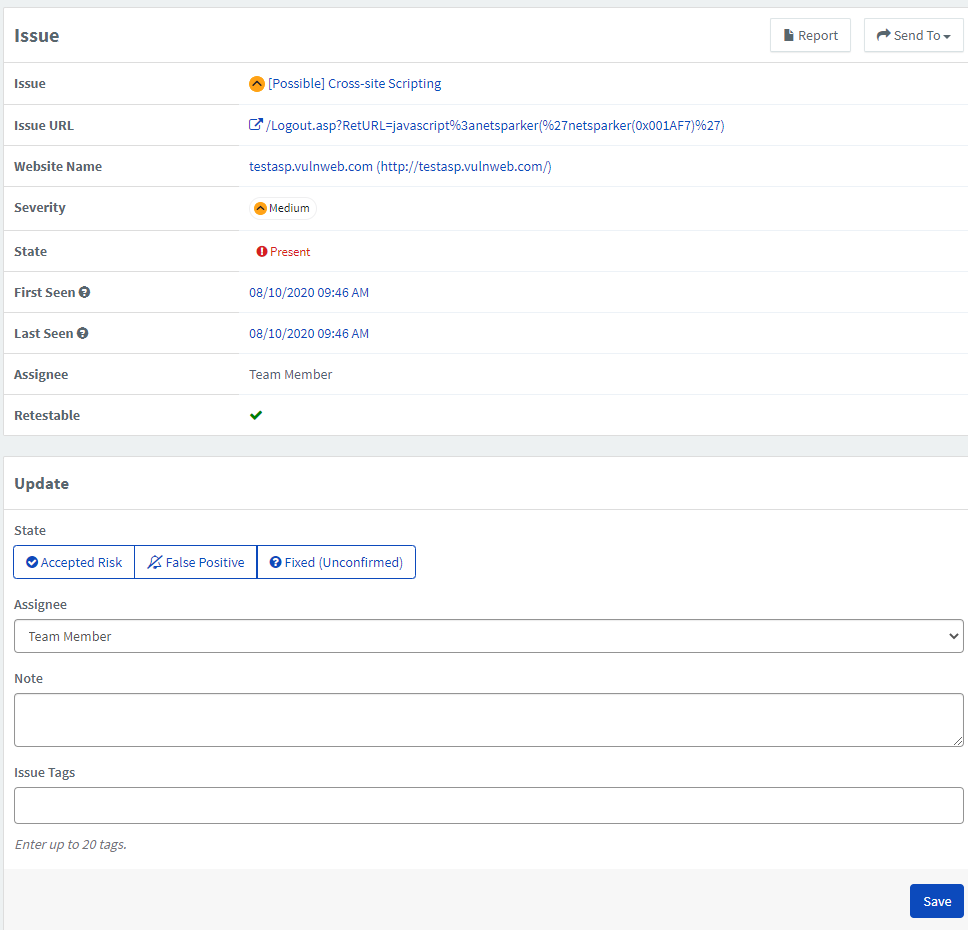Screen dimensions: 968x930
Task: Click the orange severity icon next to Cross-site Scripting
Action: (257, 83)
